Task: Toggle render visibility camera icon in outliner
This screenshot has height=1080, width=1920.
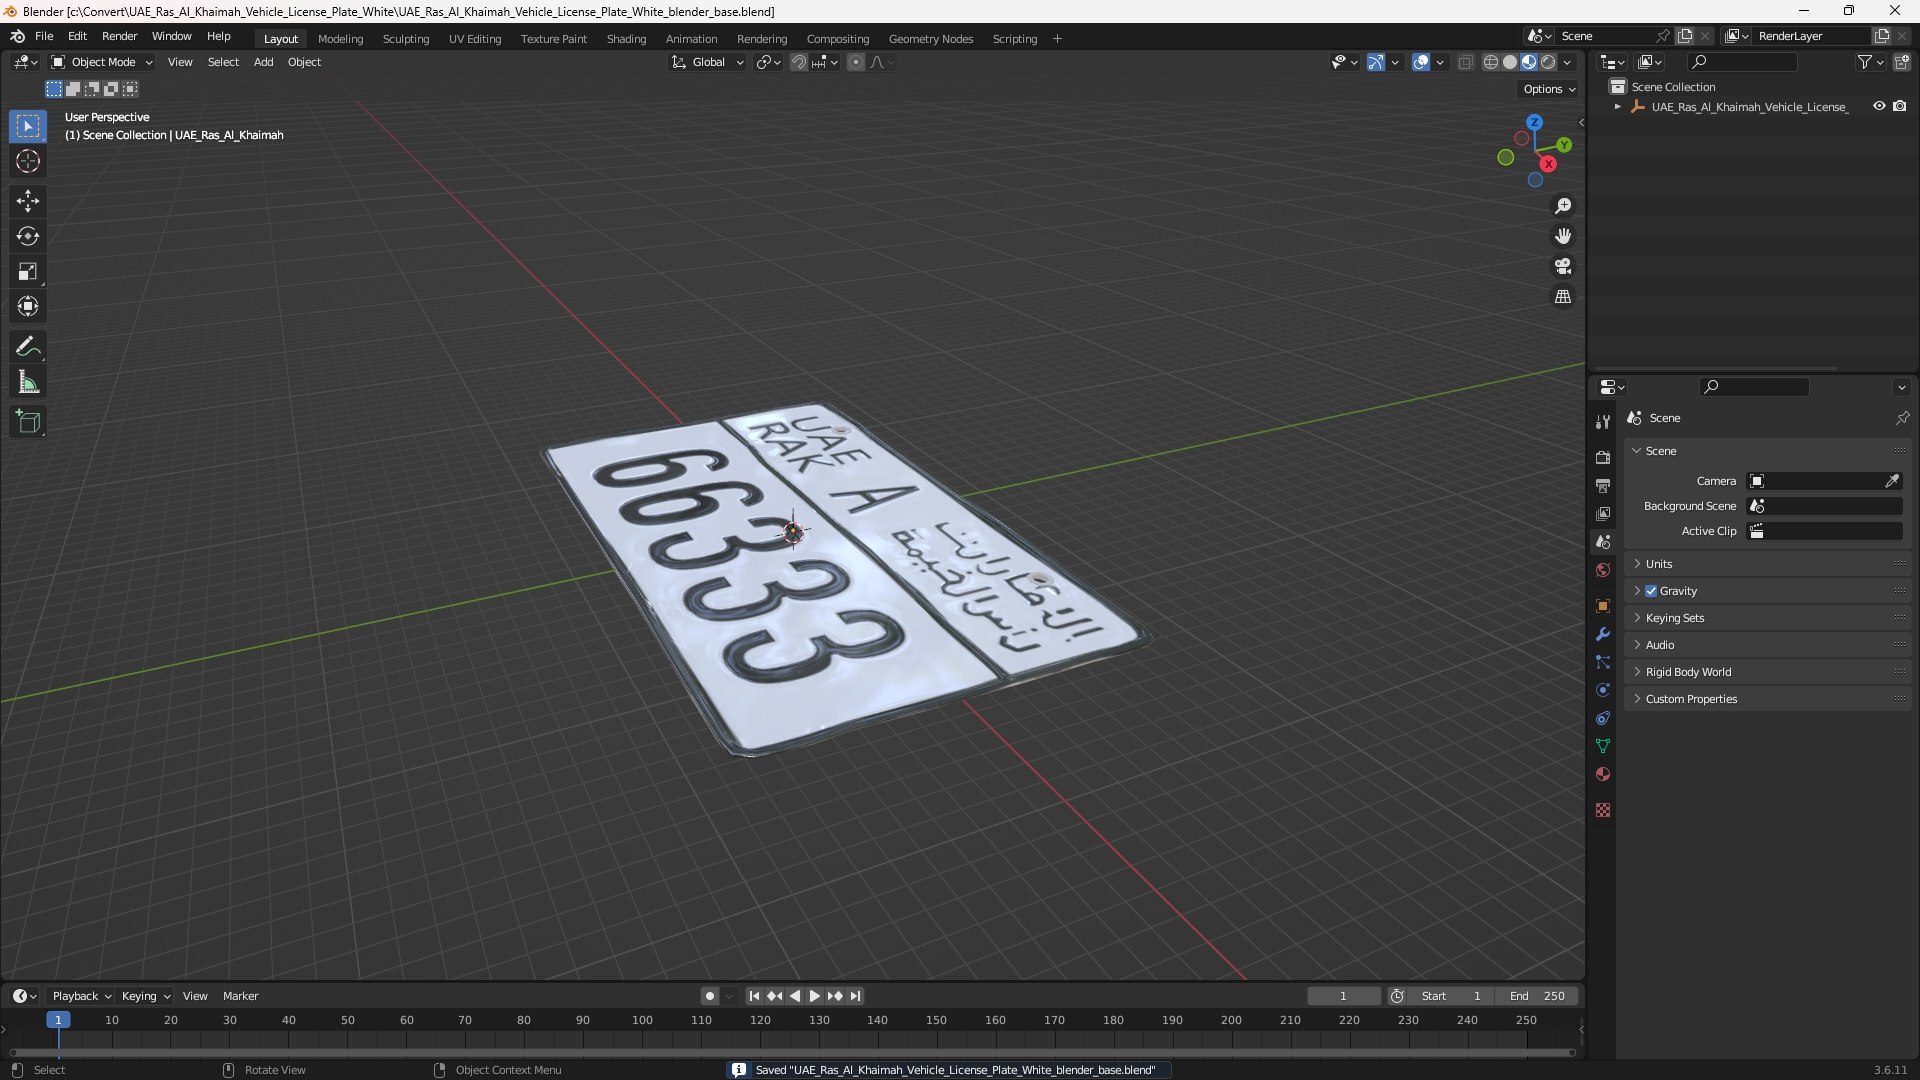Action: click(x=1900, y=106)
